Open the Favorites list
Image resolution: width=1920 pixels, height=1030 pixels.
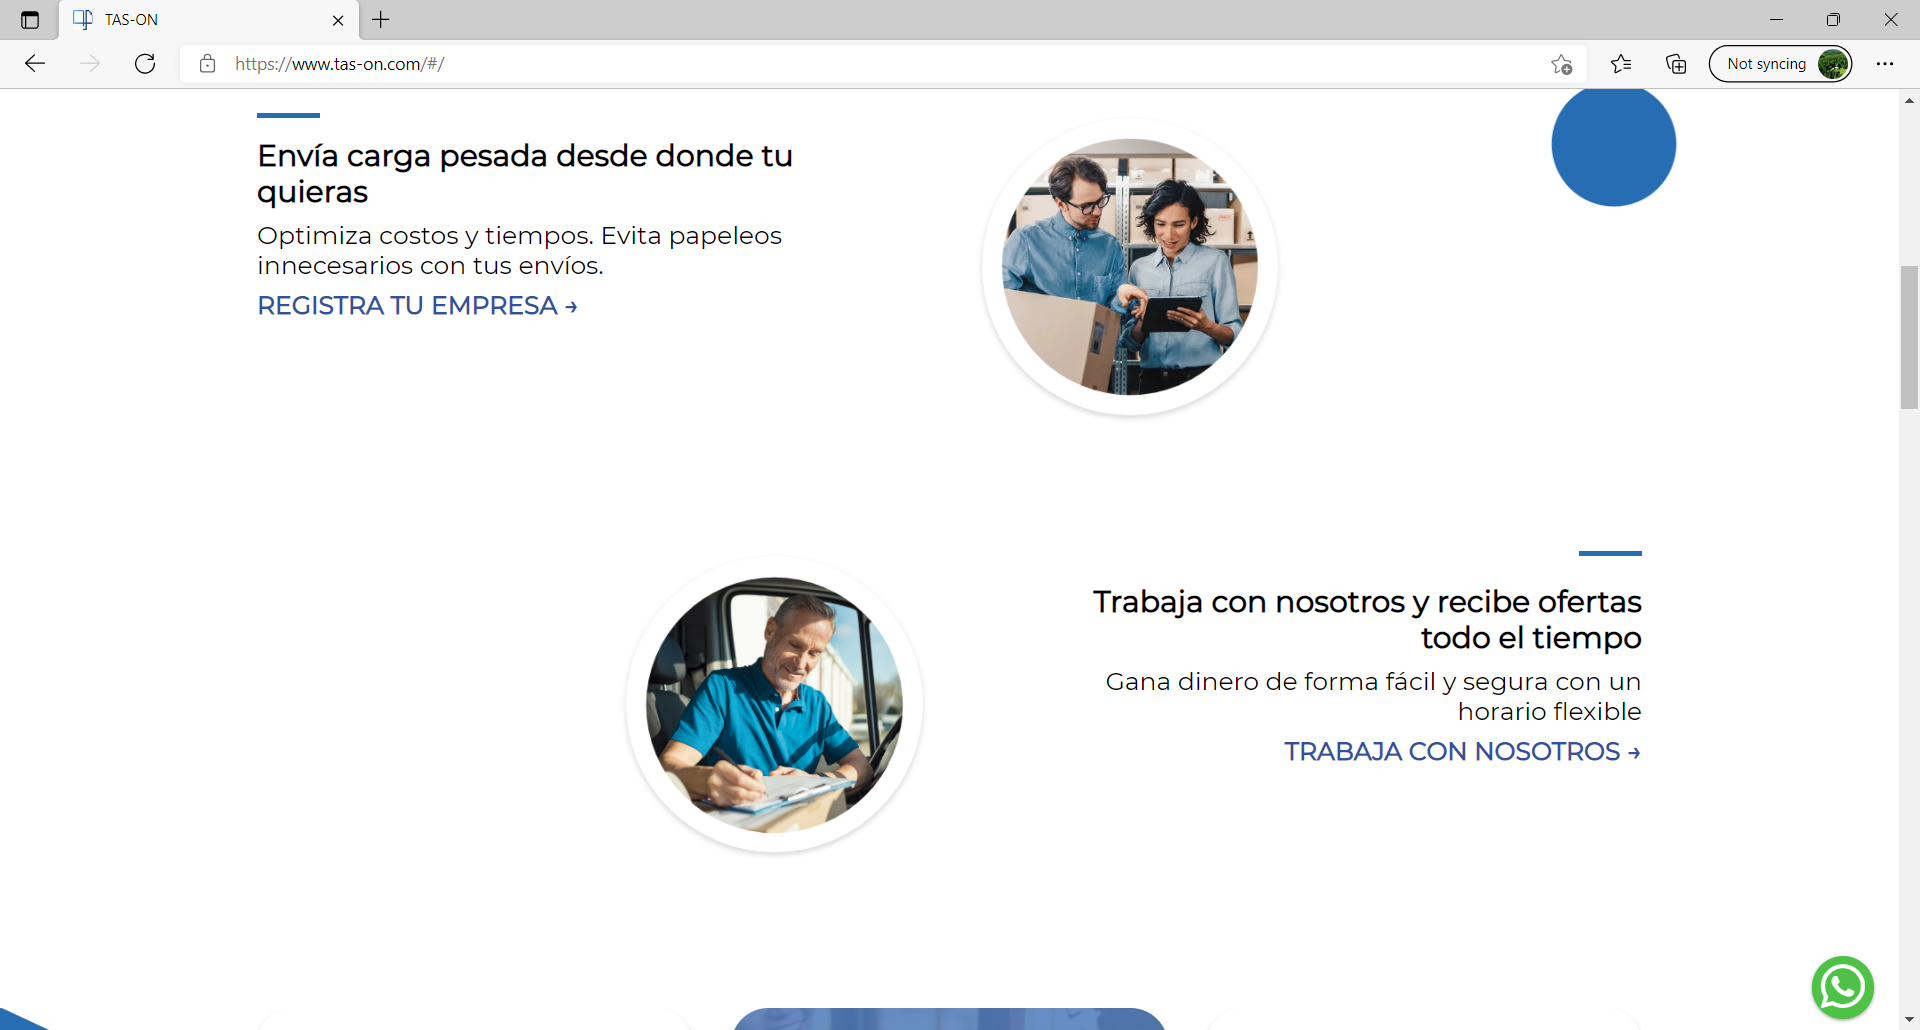coord(1621,64)
